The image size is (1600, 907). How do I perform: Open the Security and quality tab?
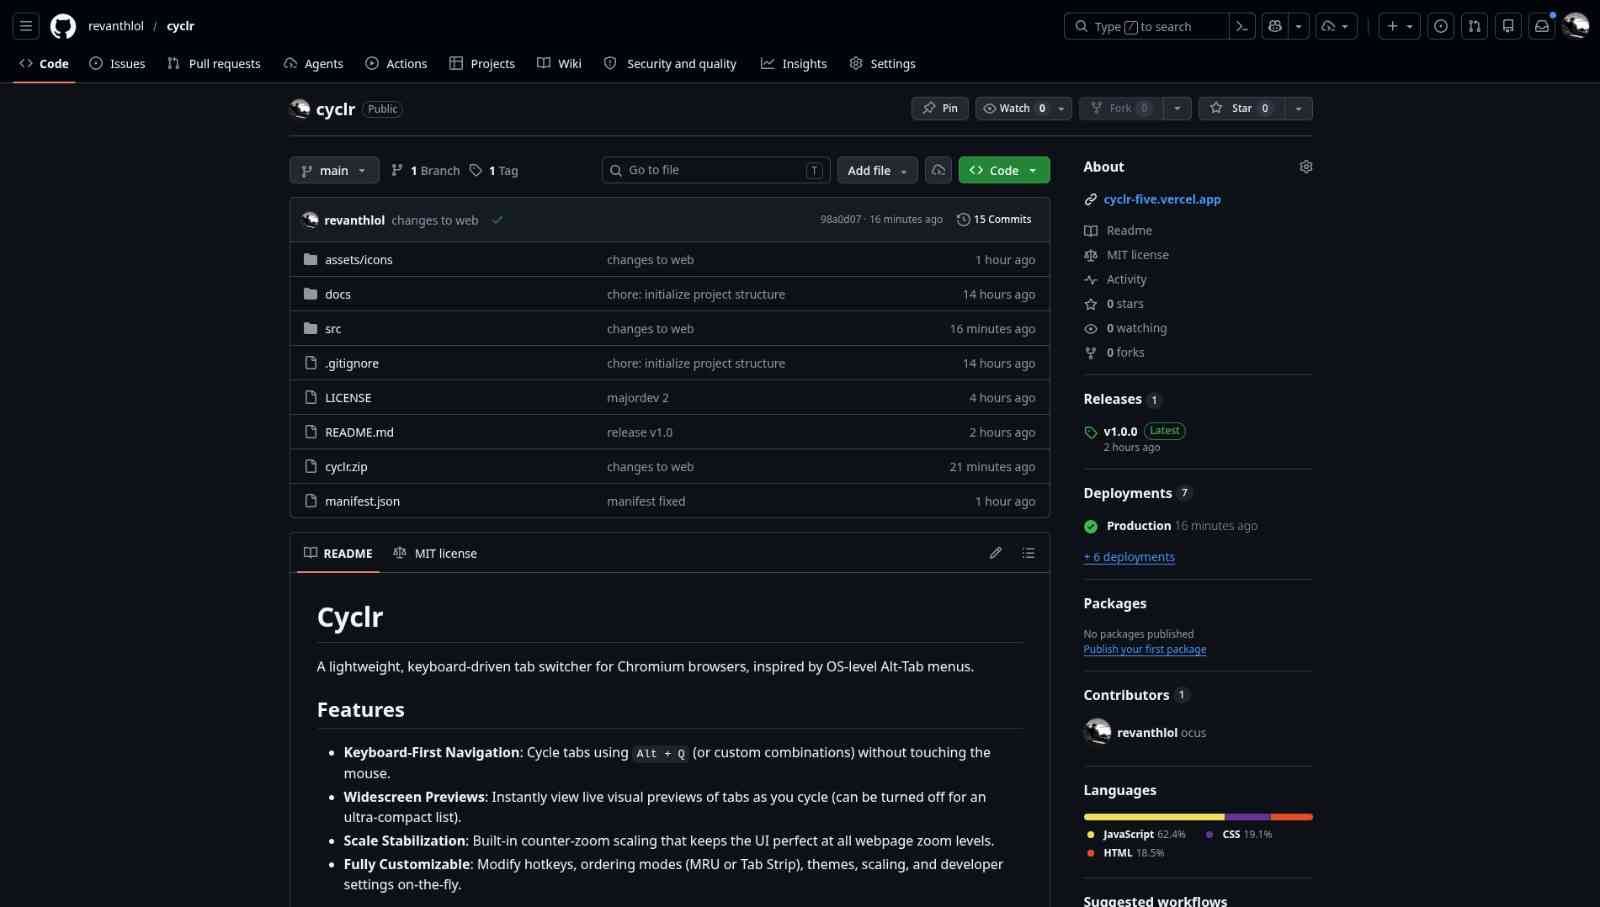(x=670, y=63)
